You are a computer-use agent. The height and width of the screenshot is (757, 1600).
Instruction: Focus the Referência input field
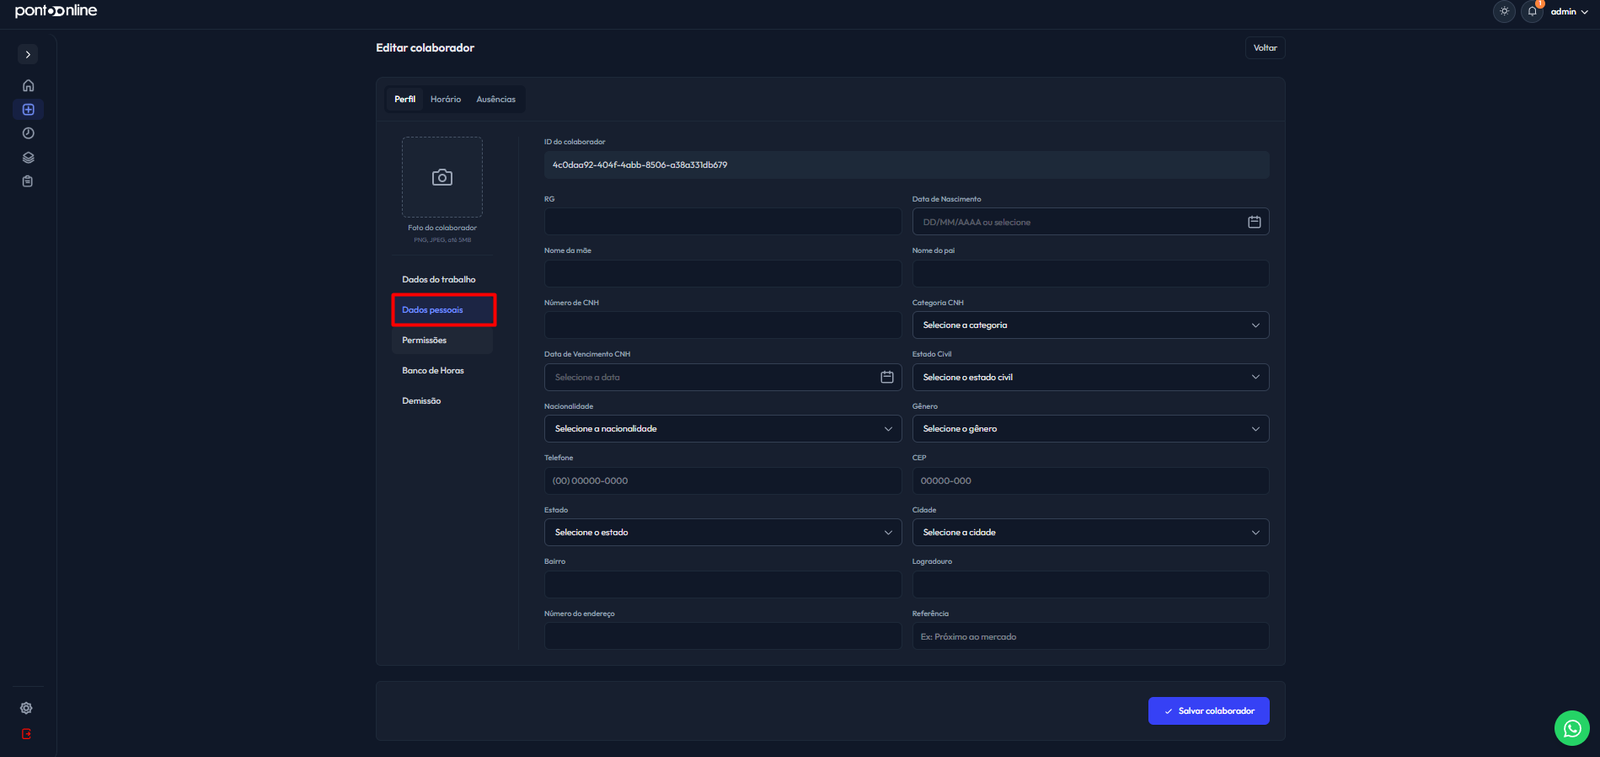point(1090,636)
